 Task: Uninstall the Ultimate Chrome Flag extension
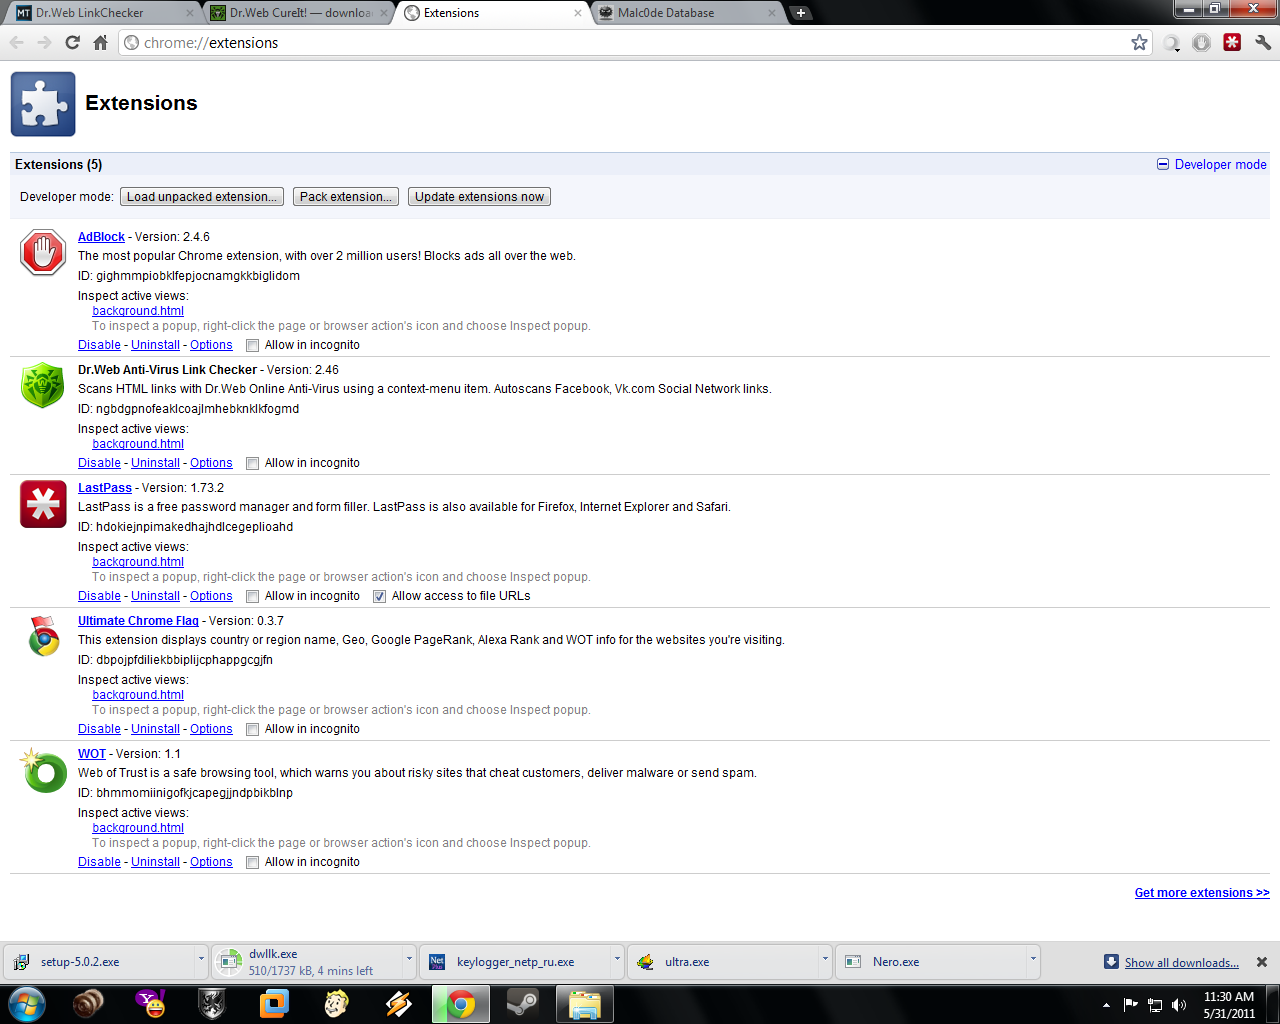pyautogui.click(x=155, y=729)
